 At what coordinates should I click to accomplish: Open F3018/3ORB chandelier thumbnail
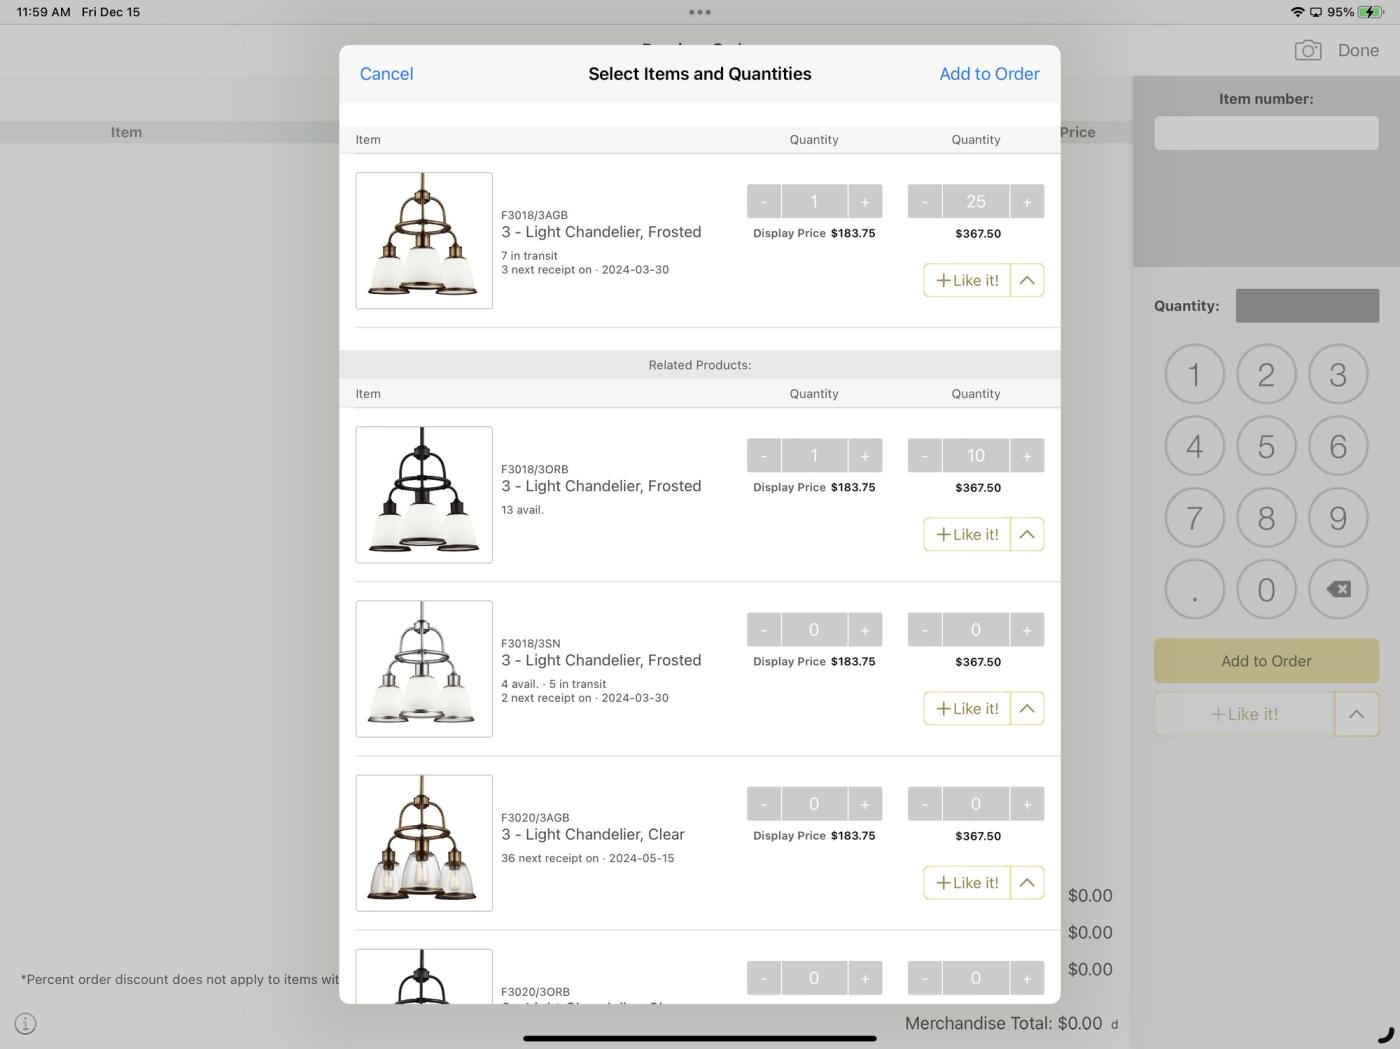coord(424,494)
